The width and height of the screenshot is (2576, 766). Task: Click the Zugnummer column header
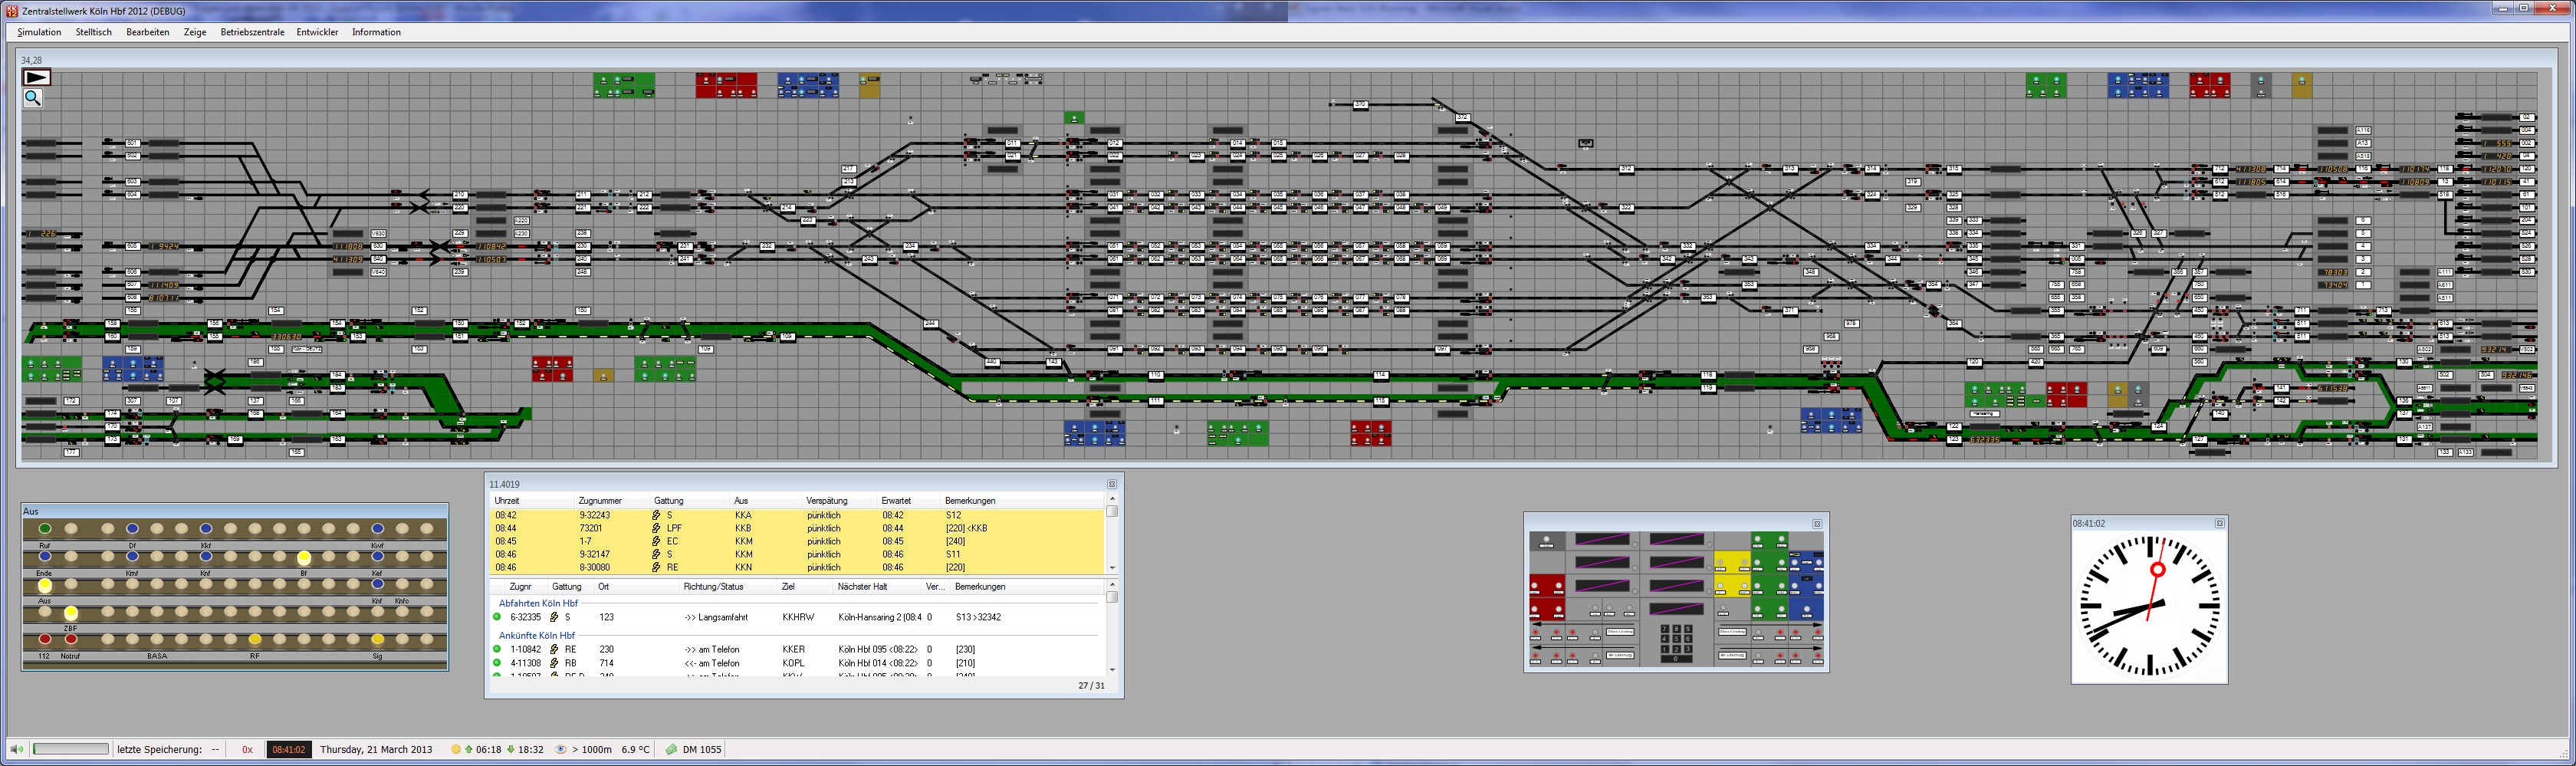point(600,500)
